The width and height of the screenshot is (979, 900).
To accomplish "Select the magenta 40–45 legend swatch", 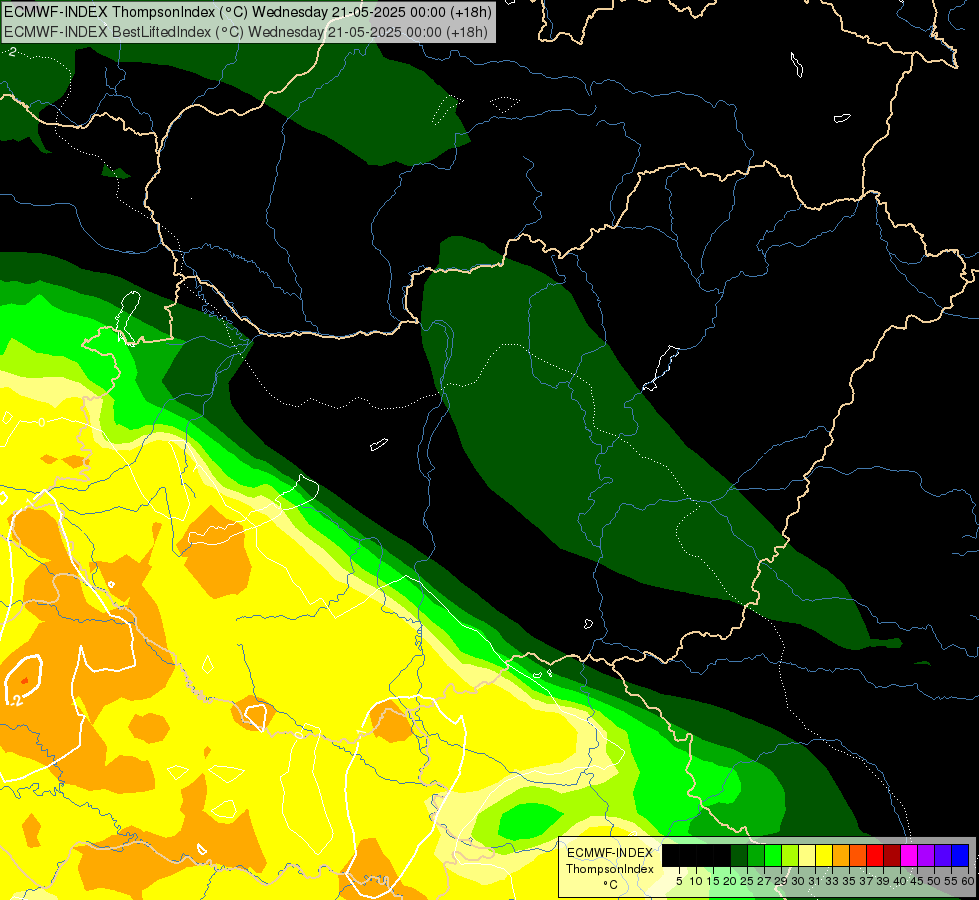I will point(909,855).
